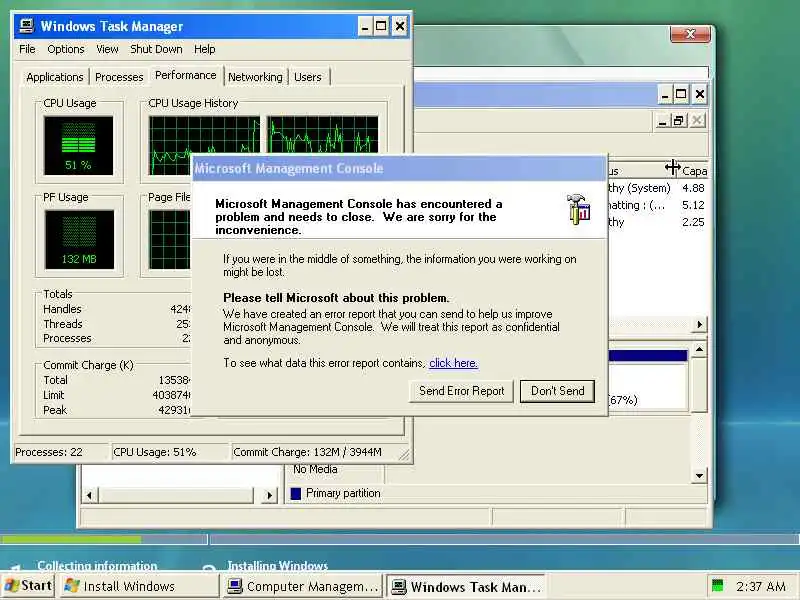
Task: Click the Task Manager title bar icon
Action: point(27,26)
